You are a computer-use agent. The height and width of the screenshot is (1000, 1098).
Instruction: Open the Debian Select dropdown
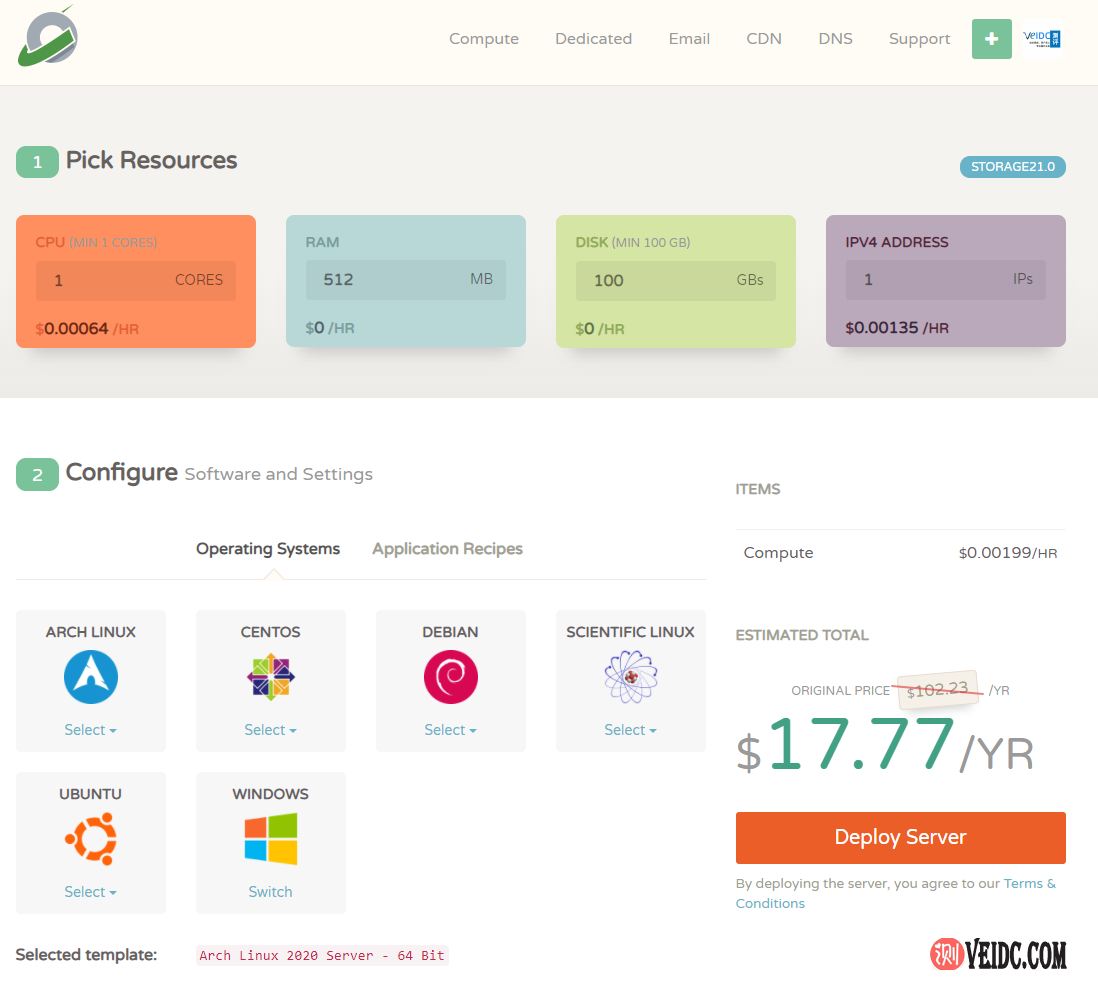(450, 730)
